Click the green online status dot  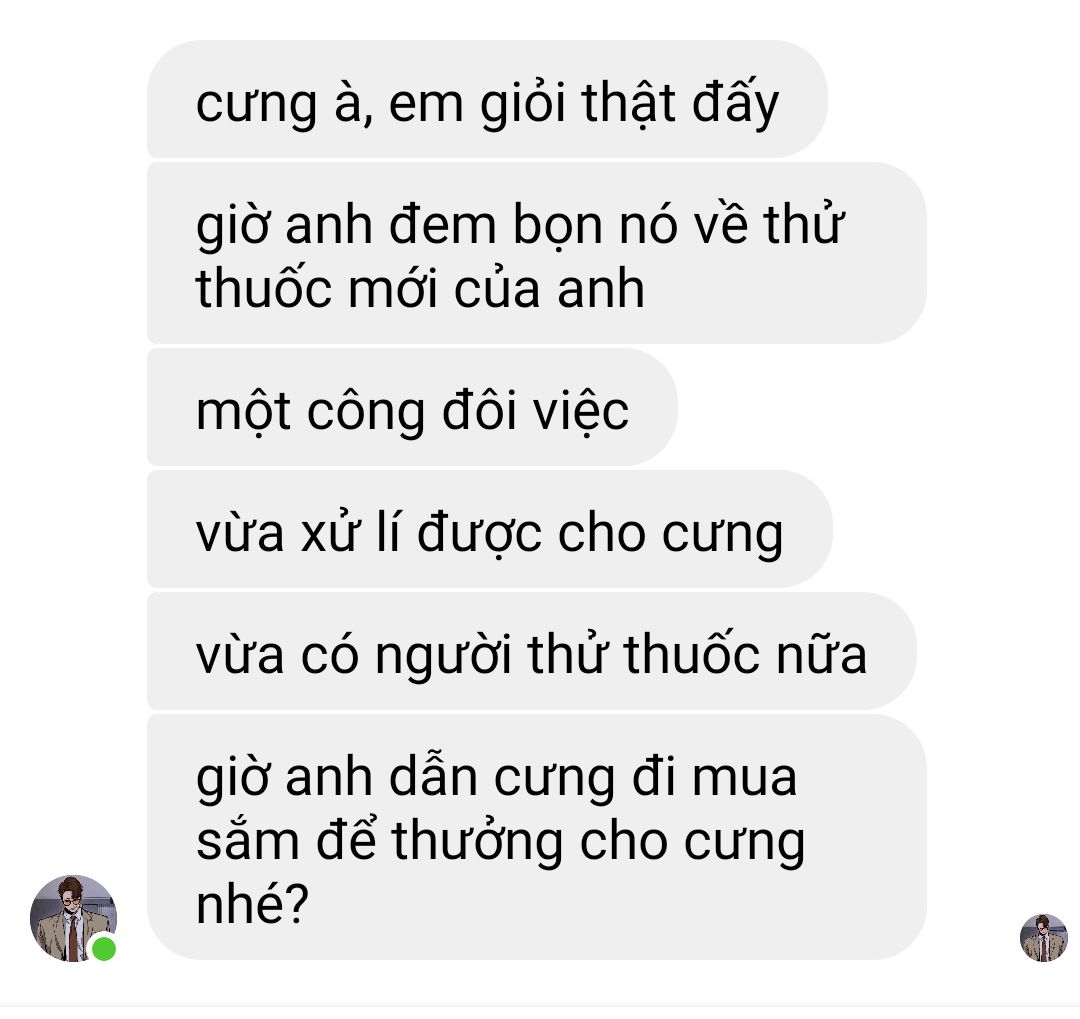click(x=104, y=949)
